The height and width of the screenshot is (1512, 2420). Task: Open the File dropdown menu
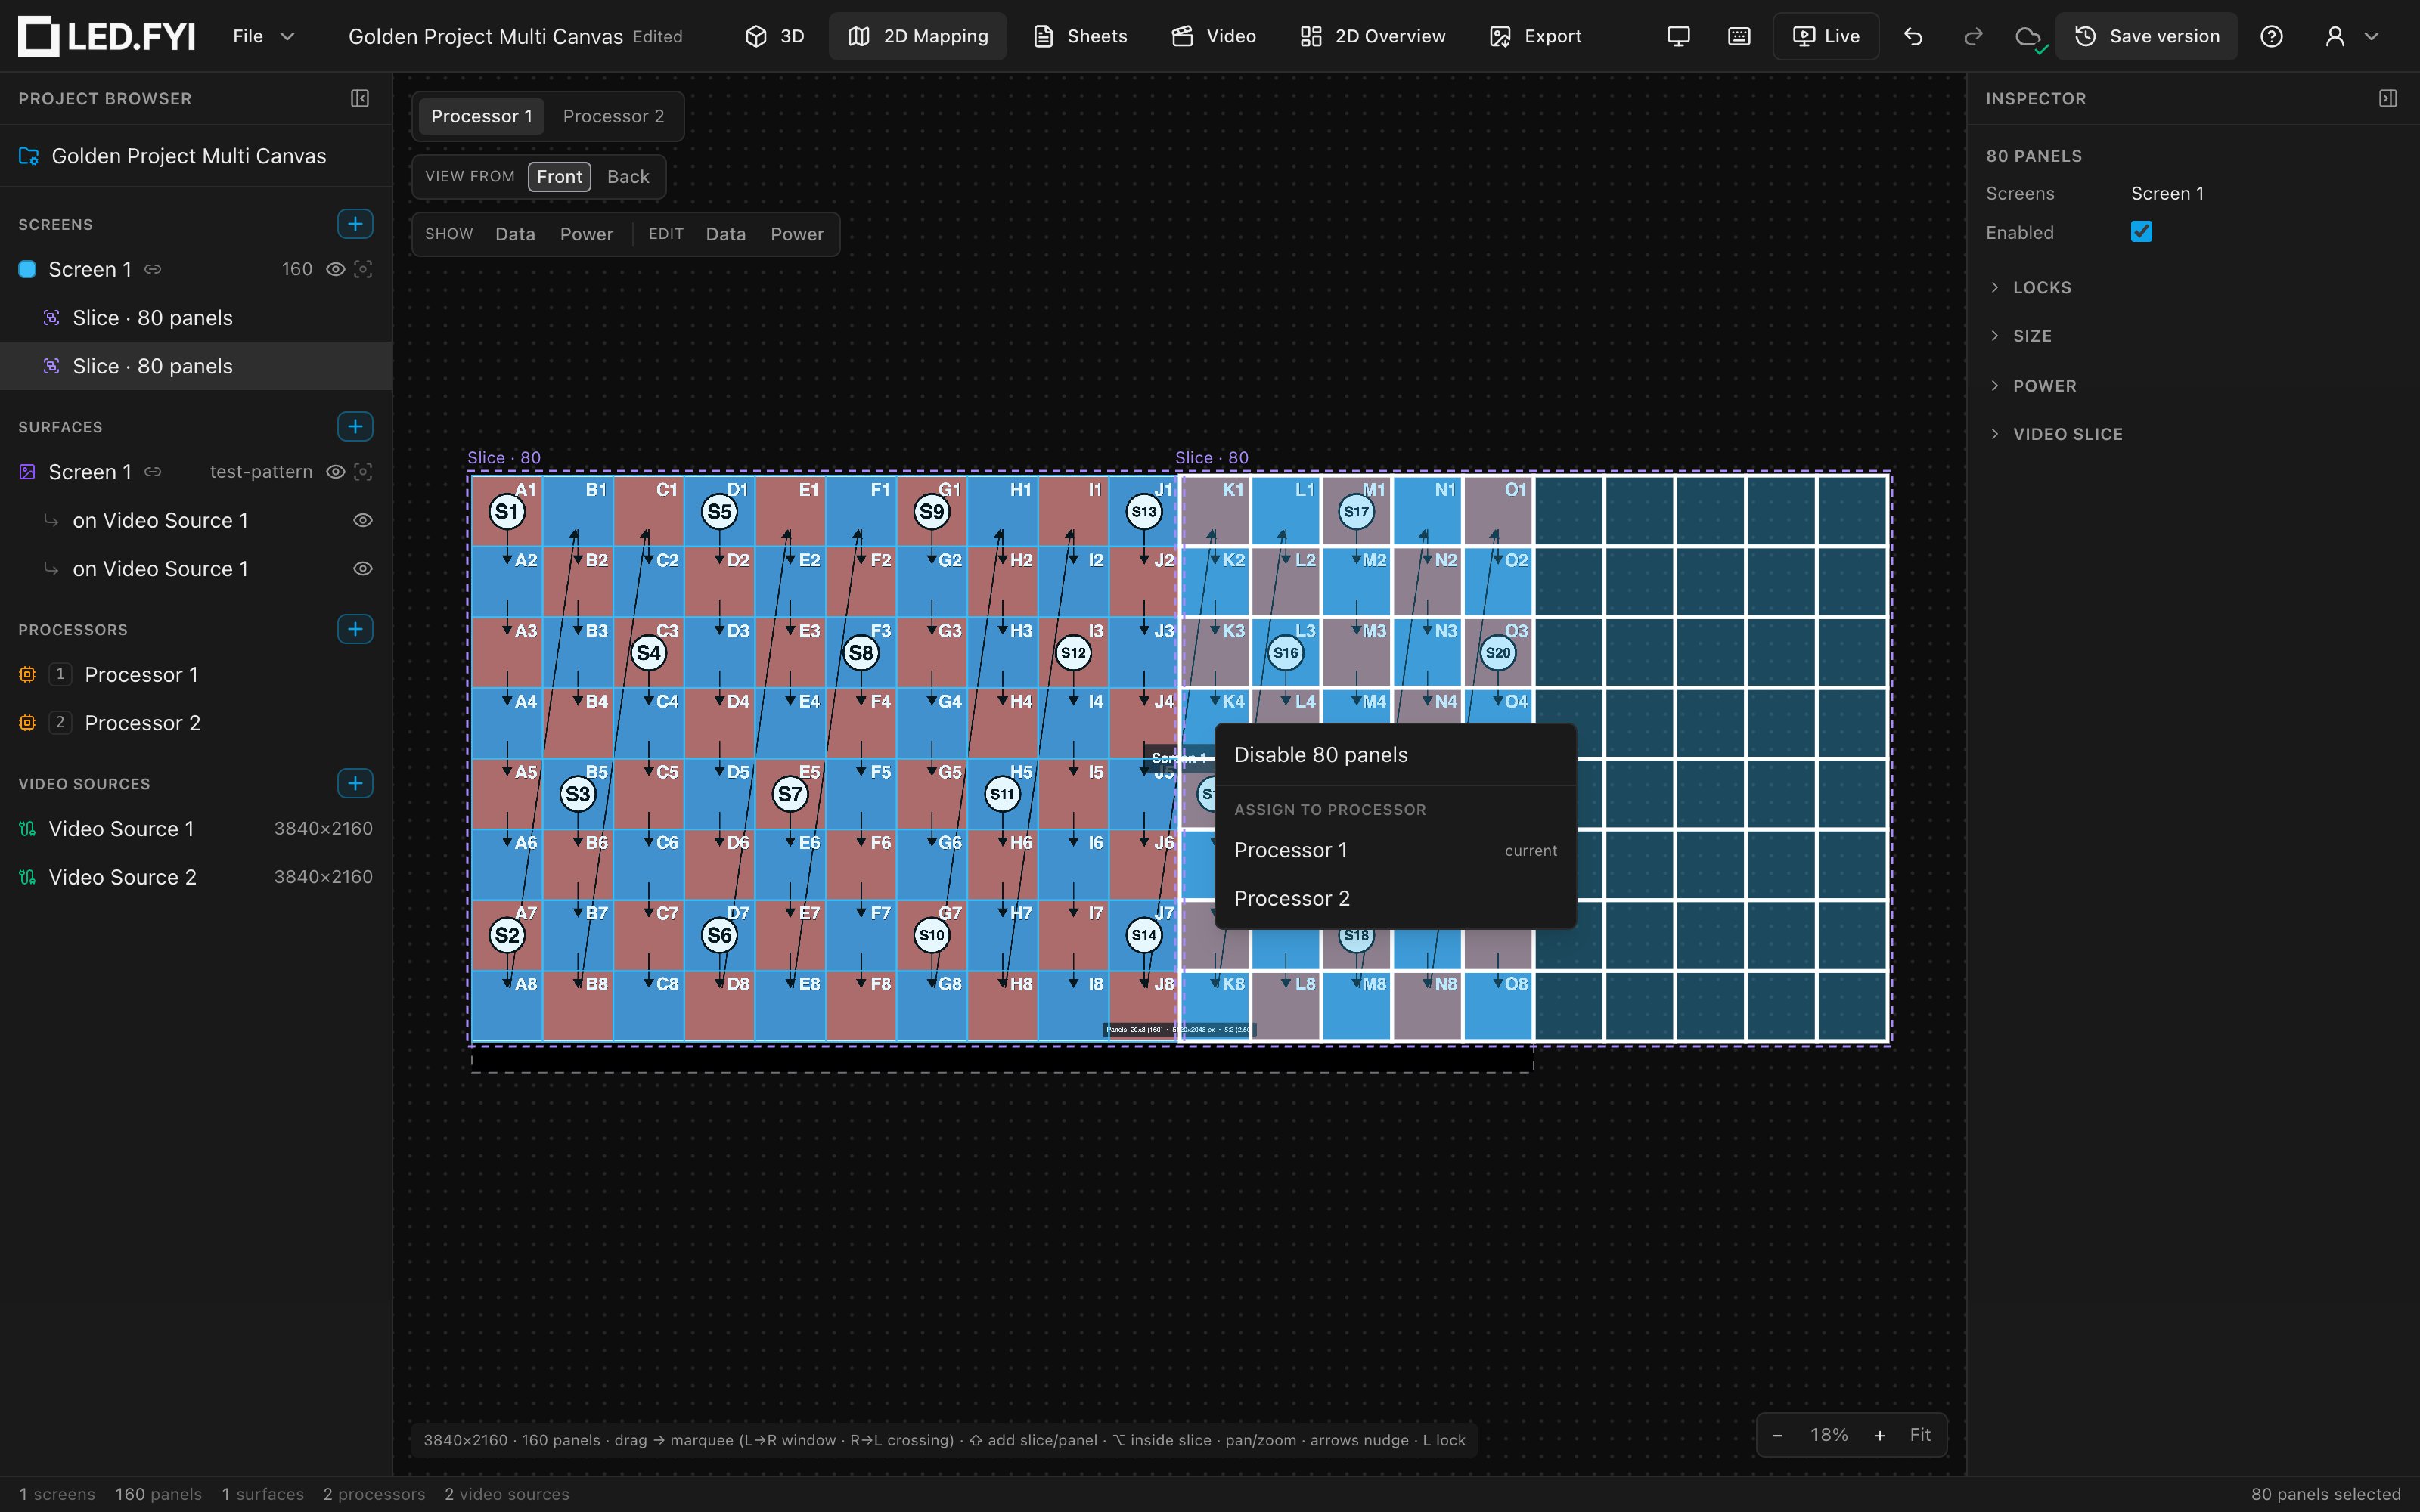pyautogui.click(x=263, y=37)
